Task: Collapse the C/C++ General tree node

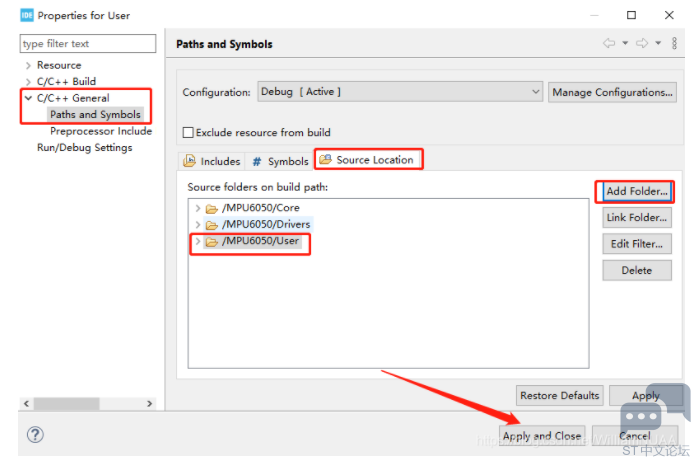Action: pos(28,98)
